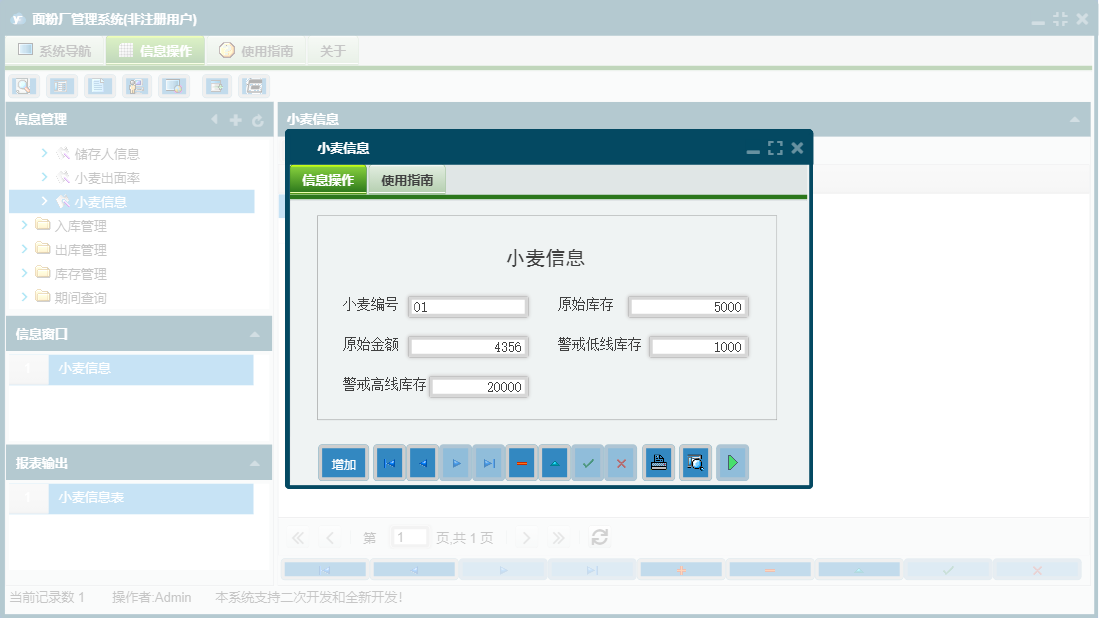The height and width of the screenshot is (618, 1099).
Task: Click the green run arrow in the dialog
Action: point(732,462)
